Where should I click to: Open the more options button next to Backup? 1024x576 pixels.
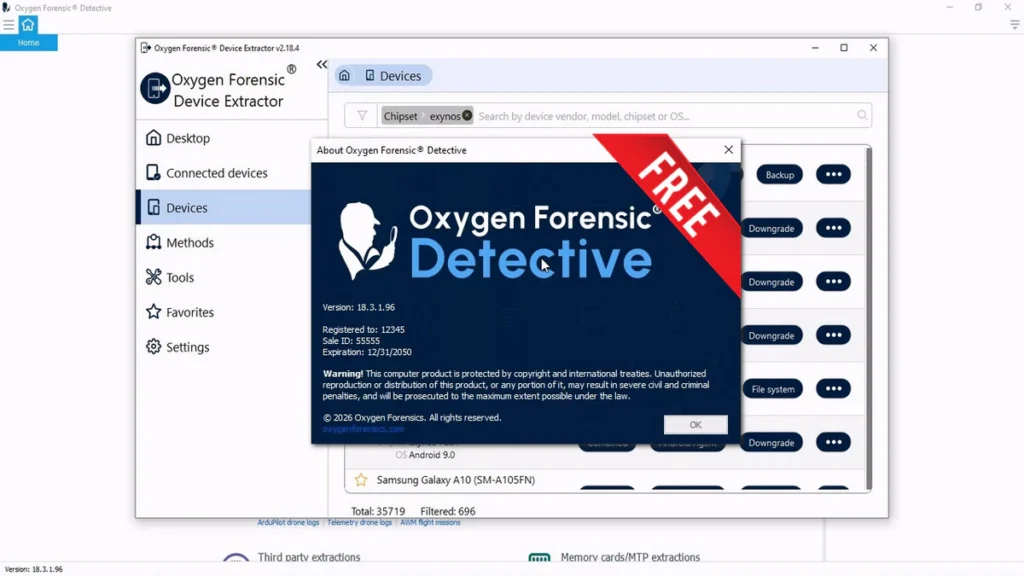[833, 174]
